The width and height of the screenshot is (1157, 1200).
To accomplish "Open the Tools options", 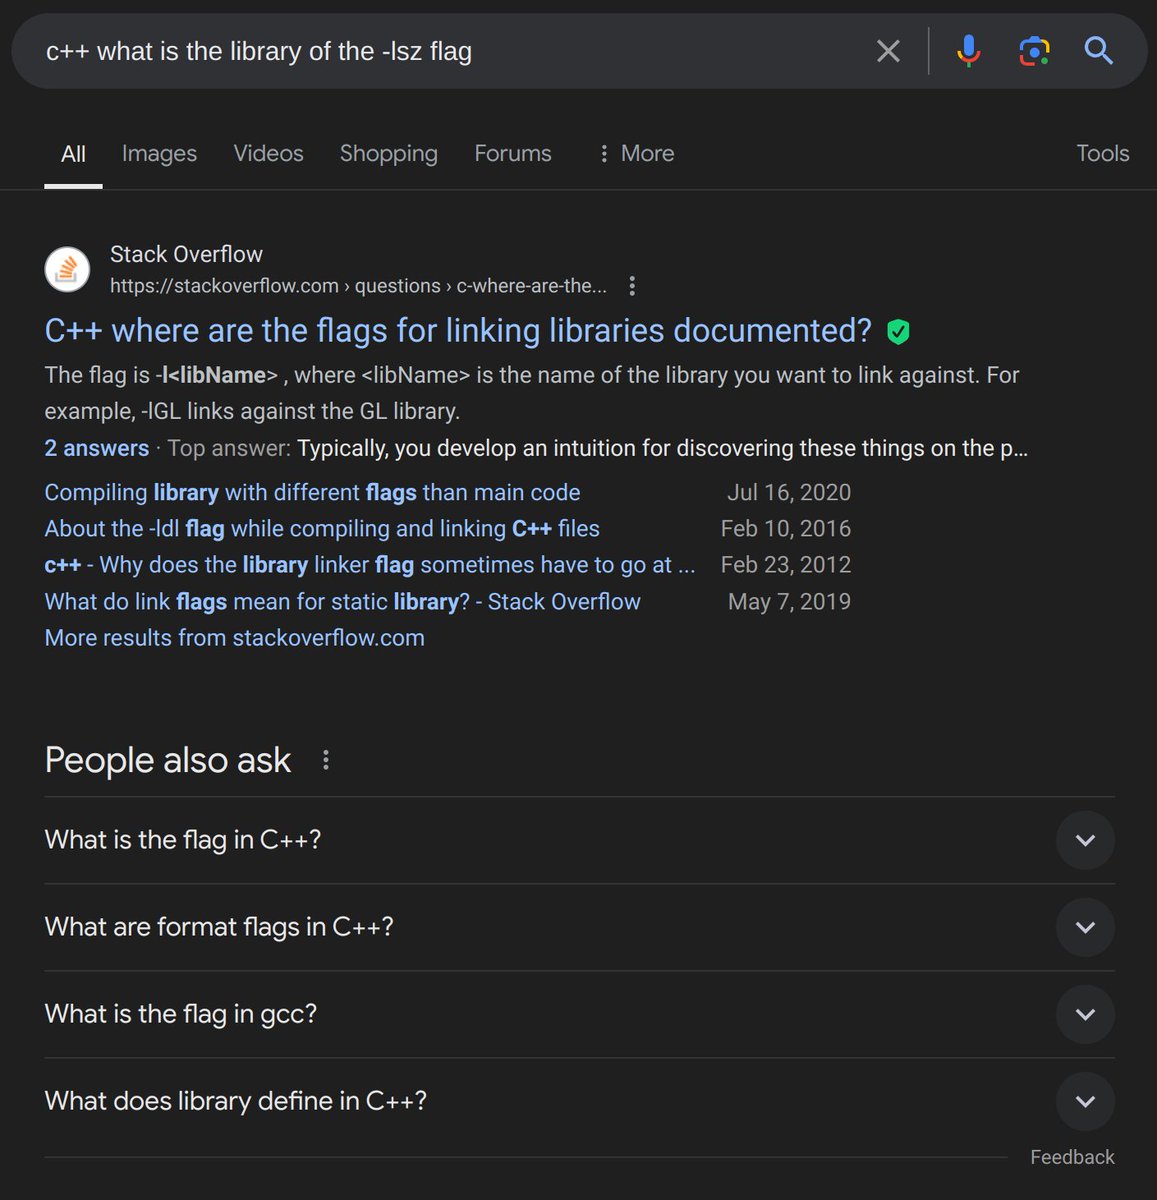I will (x=1102, y=153).
